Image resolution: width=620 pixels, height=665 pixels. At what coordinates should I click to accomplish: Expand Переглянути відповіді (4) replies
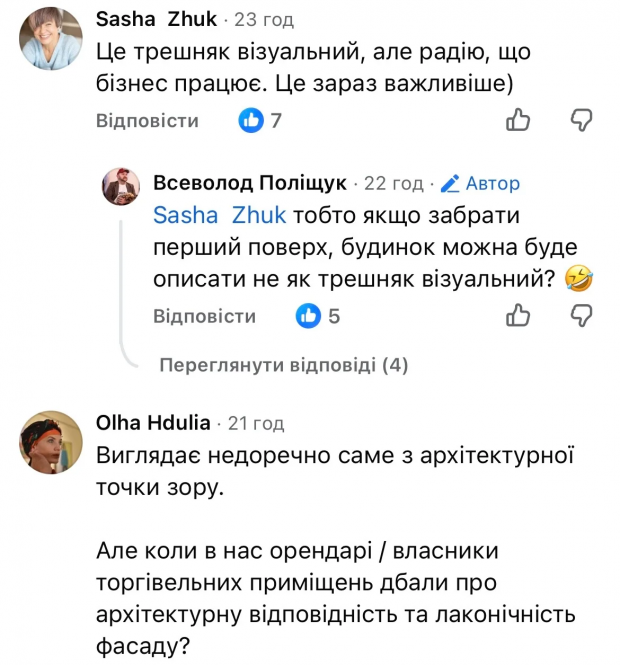click(284, 365)
